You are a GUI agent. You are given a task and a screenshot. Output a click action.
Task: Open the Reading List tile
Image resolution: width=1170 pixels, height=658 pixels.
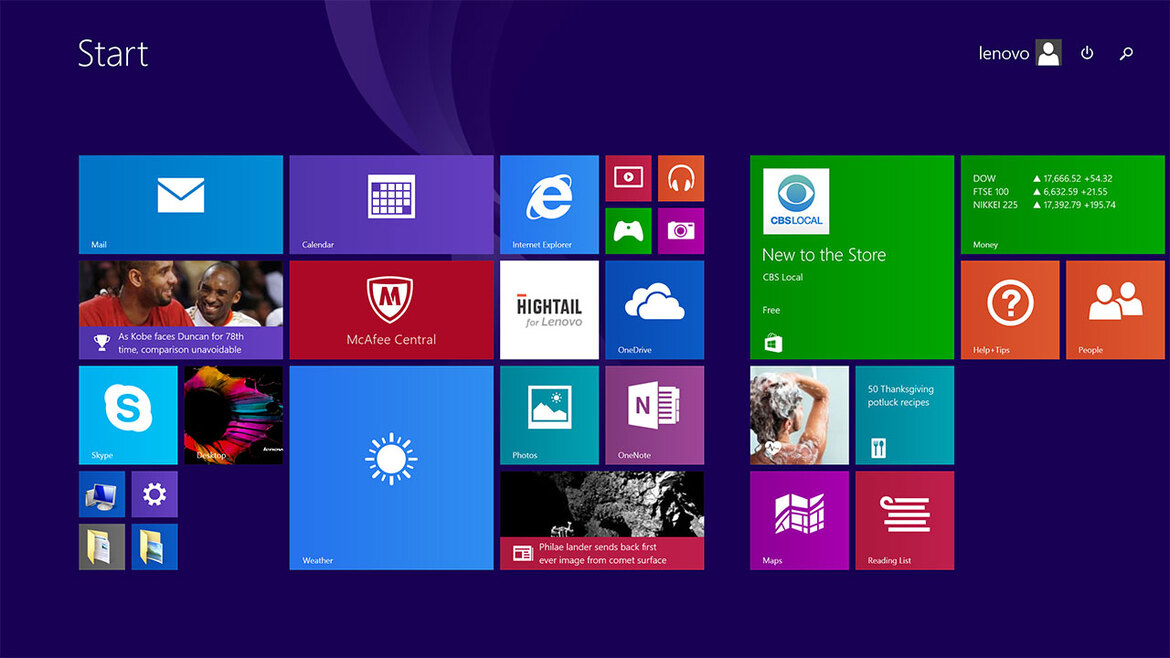coord(904,520)
